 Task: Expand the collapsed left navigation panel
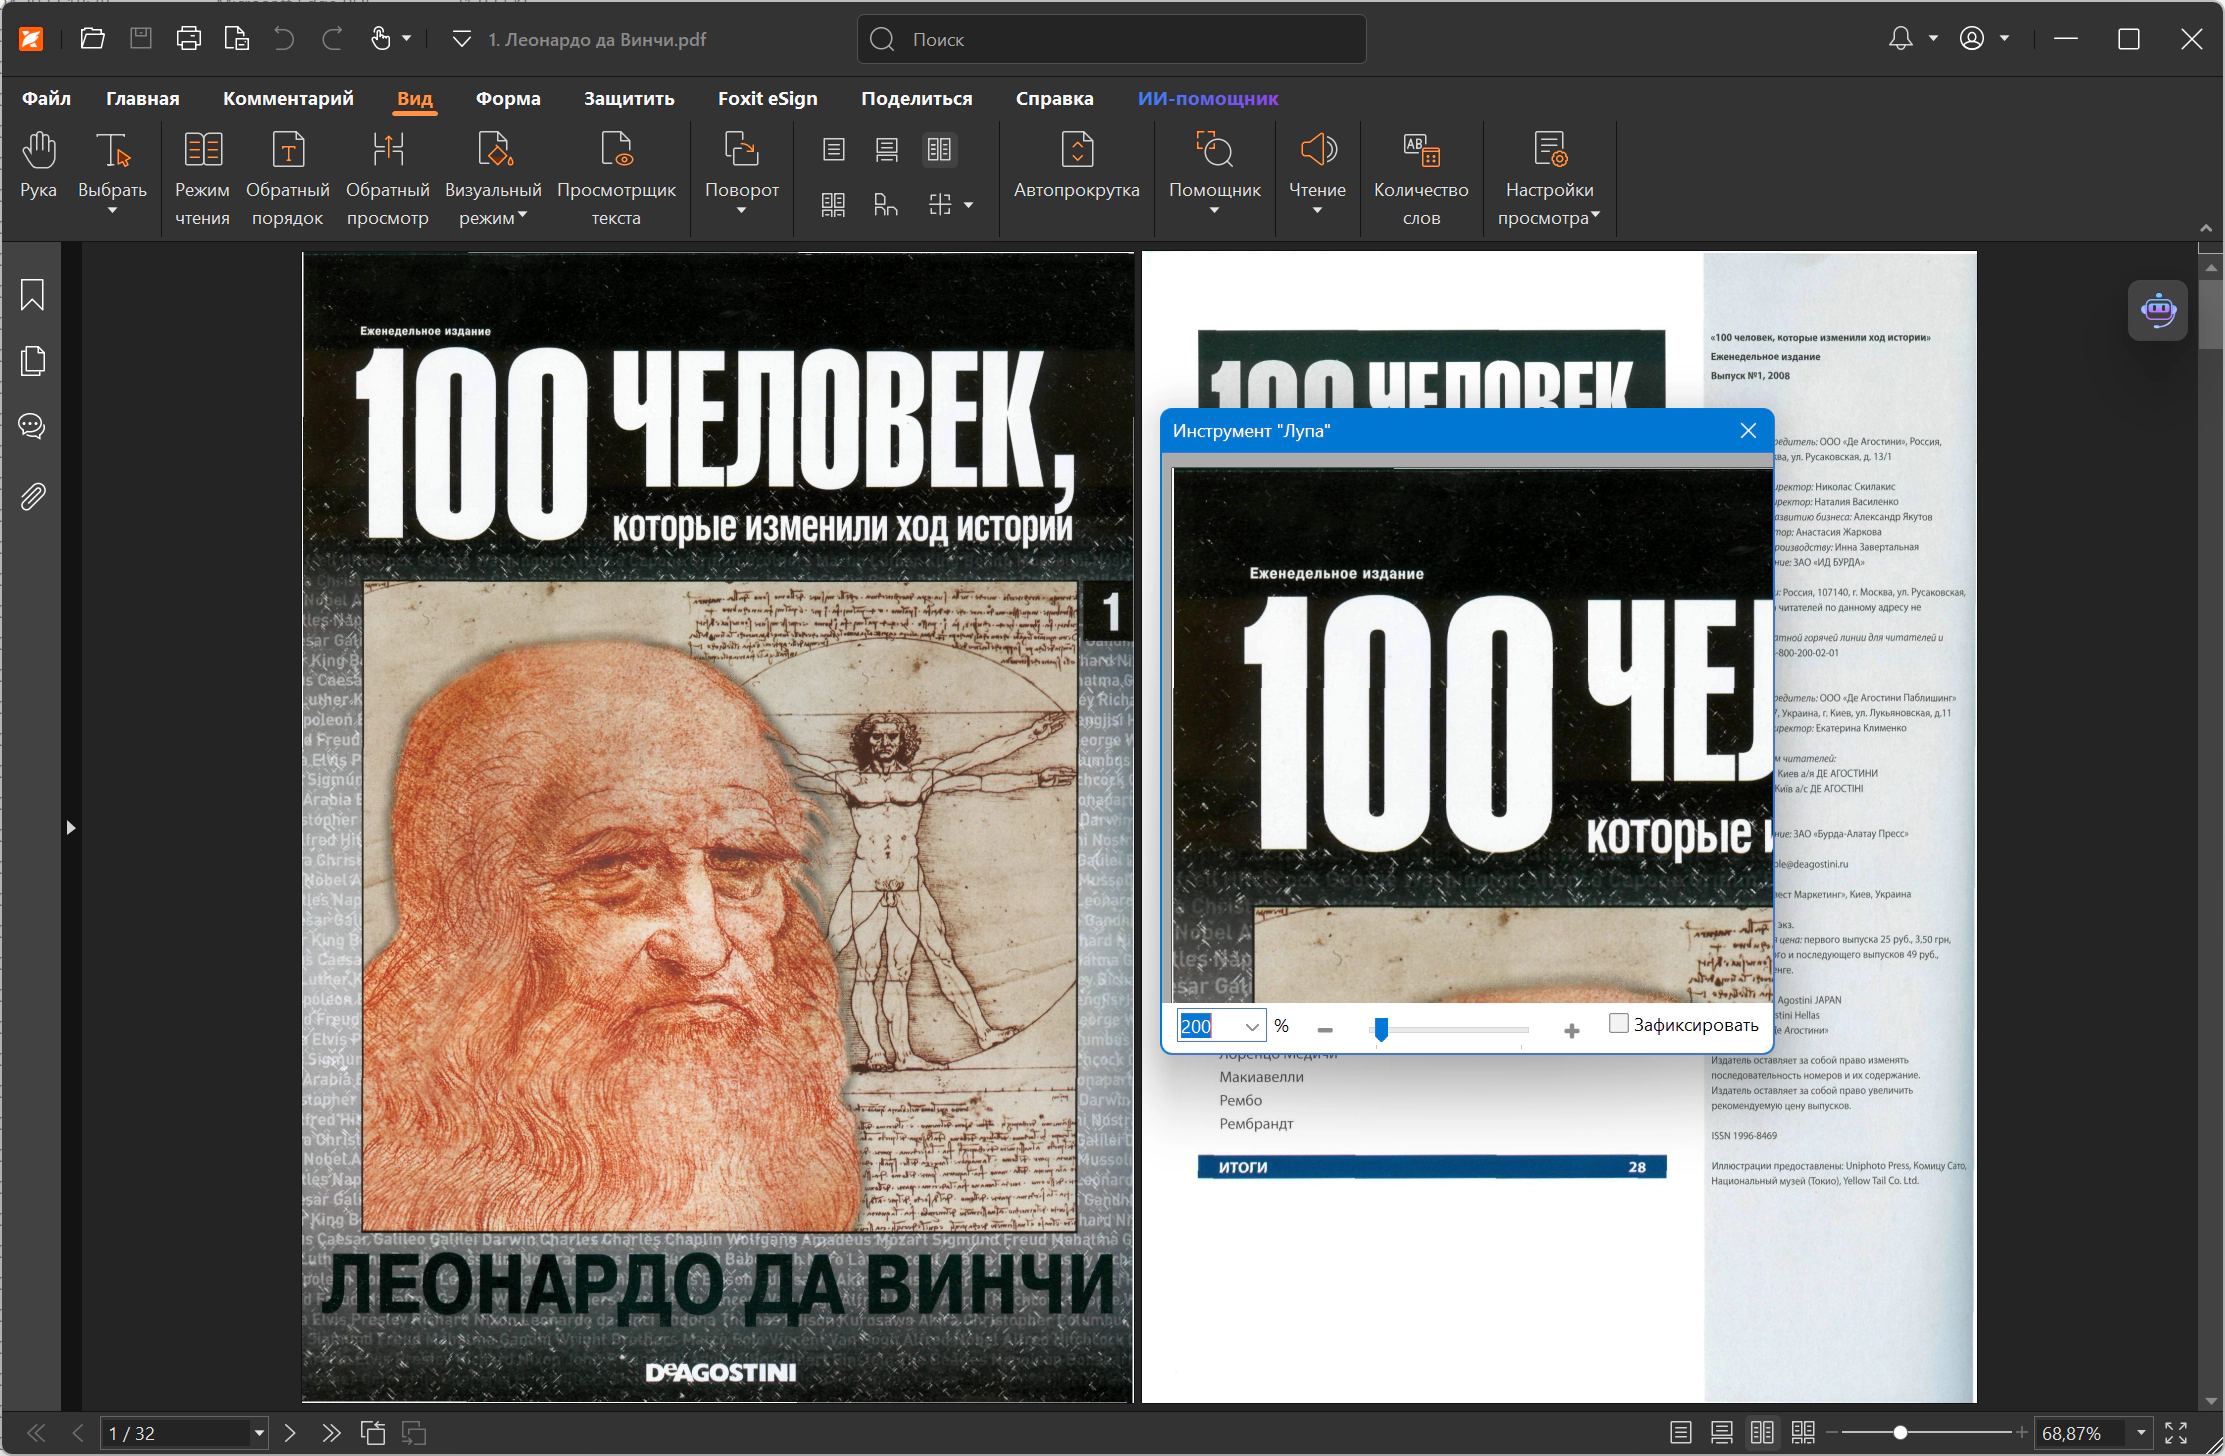tap(70, 828)
